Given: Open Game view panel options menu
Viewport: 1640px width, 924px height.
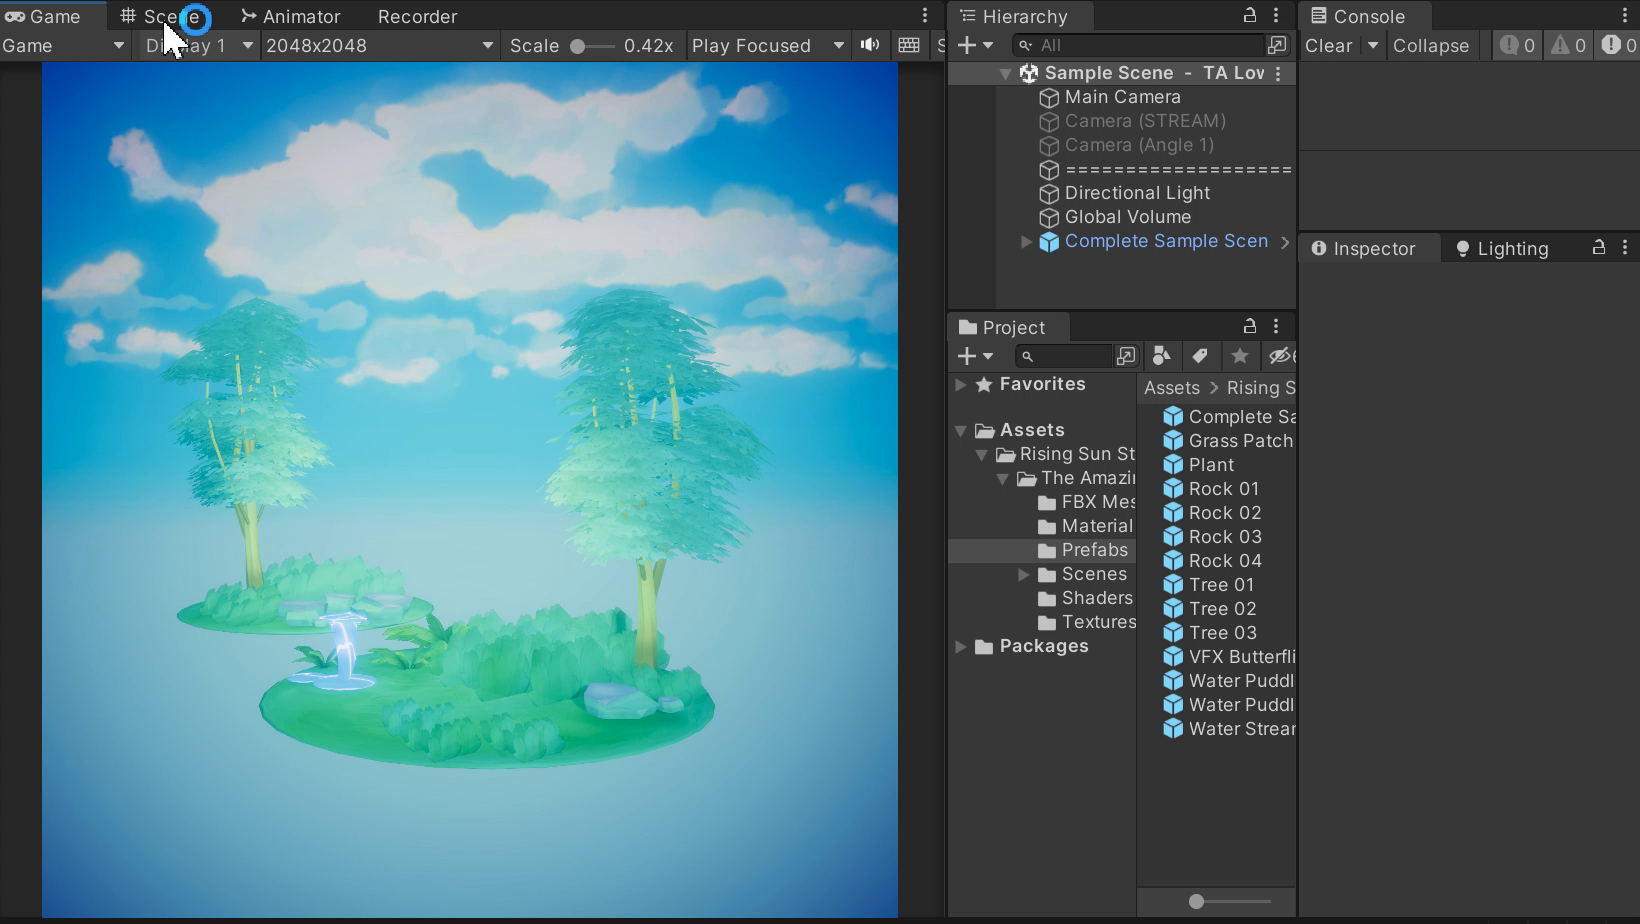Looking at the screenshot, I should pos(925,16).
